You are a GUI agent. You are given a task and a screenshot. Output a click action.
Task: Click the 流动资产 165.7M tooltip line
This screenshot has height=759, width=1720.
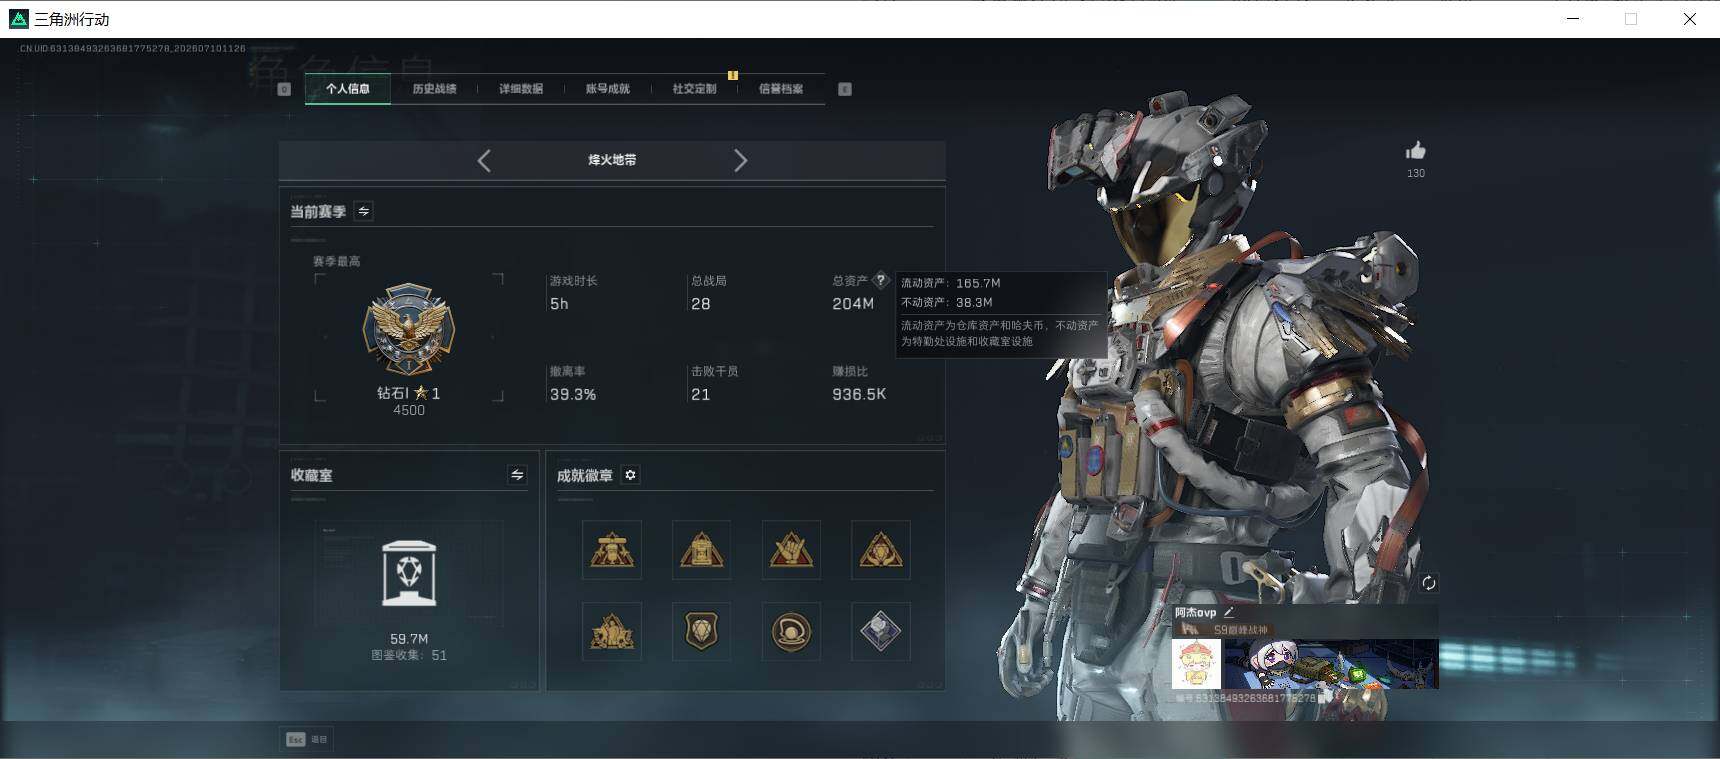pos(951,283)
